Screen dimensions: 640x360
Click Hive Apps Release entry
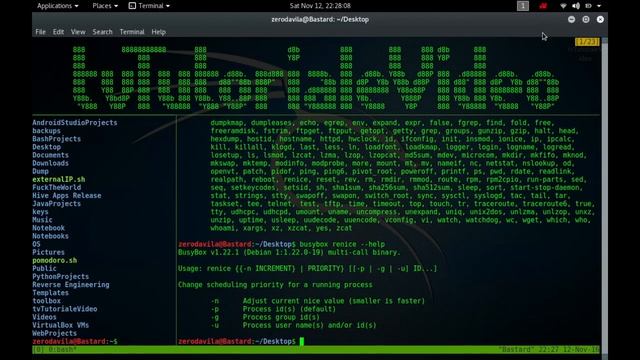67,196
